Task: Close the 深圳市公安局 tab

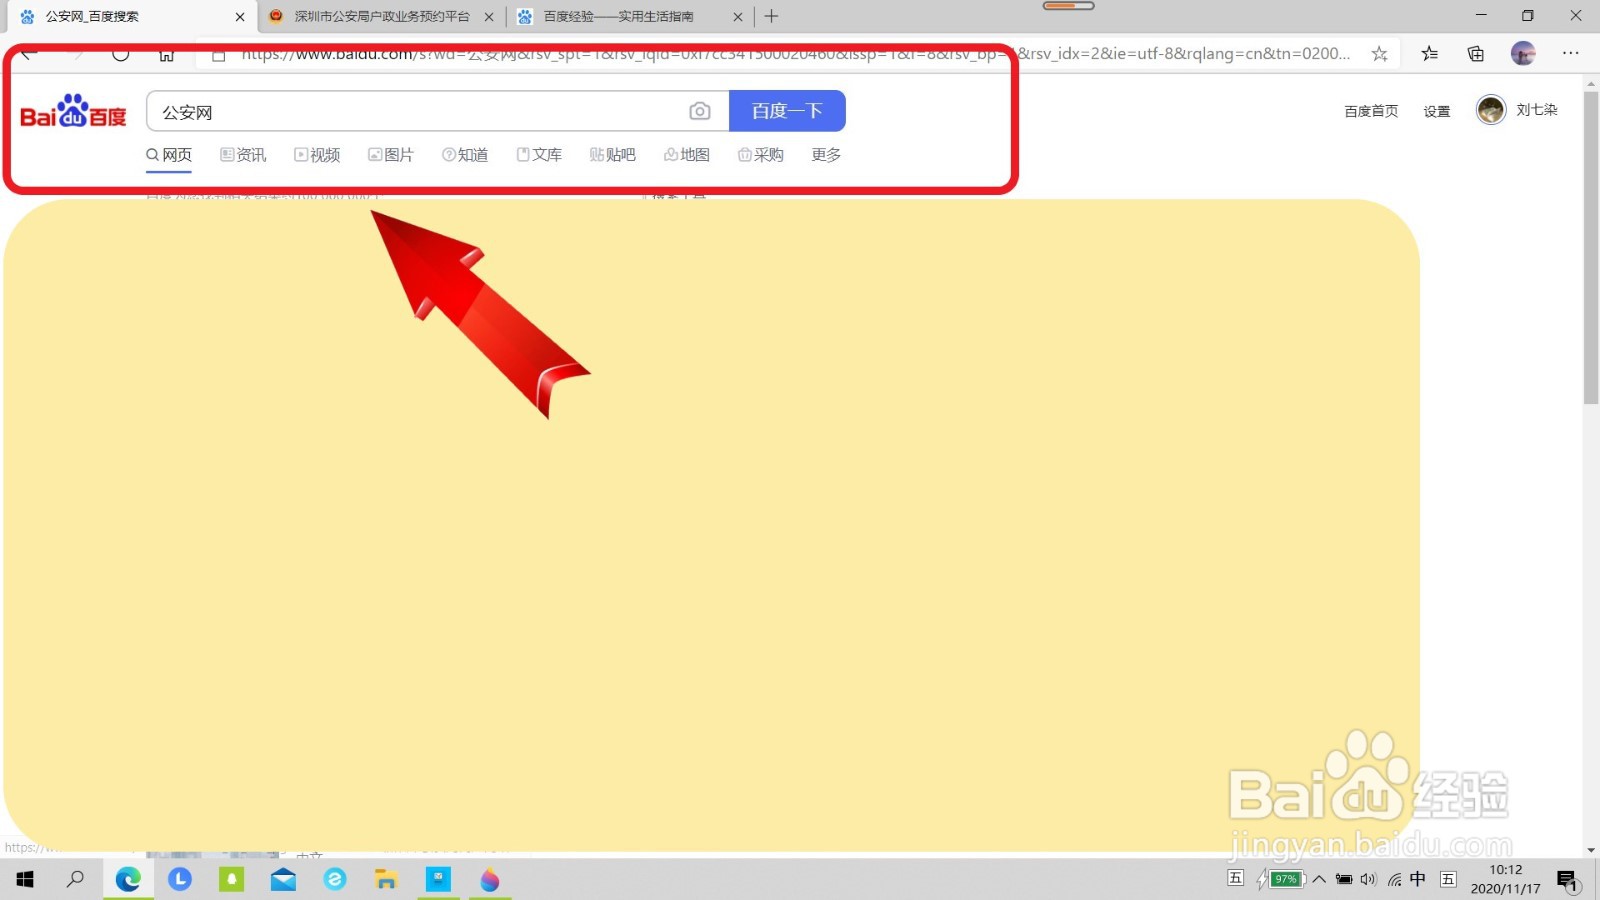Action: [489, 17]
